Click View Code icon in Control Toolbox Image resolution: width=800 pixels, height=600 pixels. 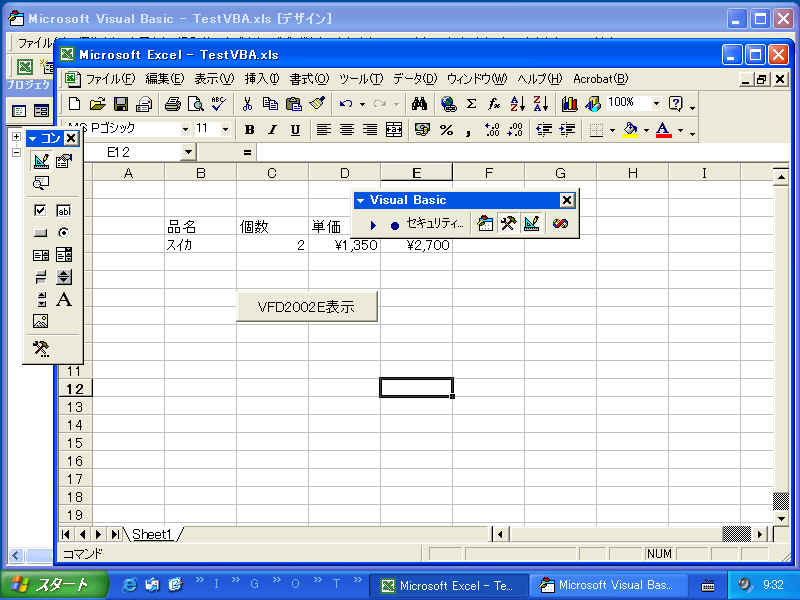pos(41,183)
